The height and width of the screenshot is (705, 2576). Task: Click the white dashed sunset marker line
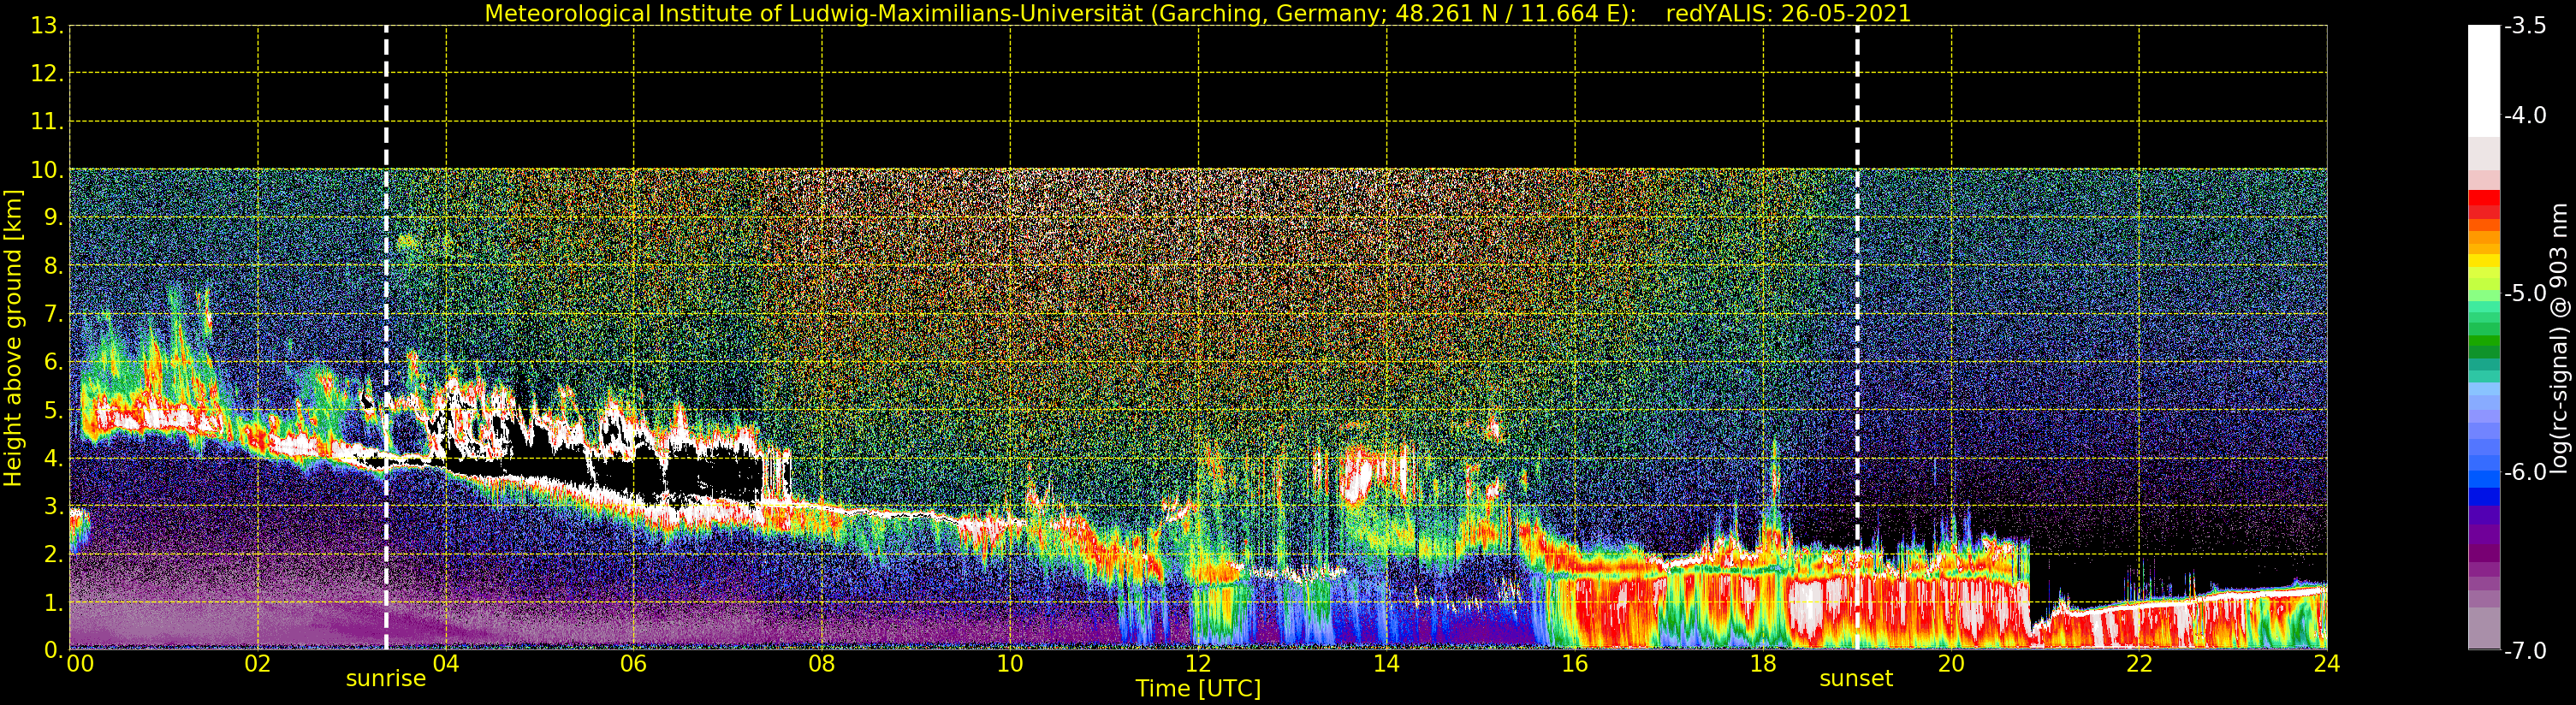coord(1857,338)
